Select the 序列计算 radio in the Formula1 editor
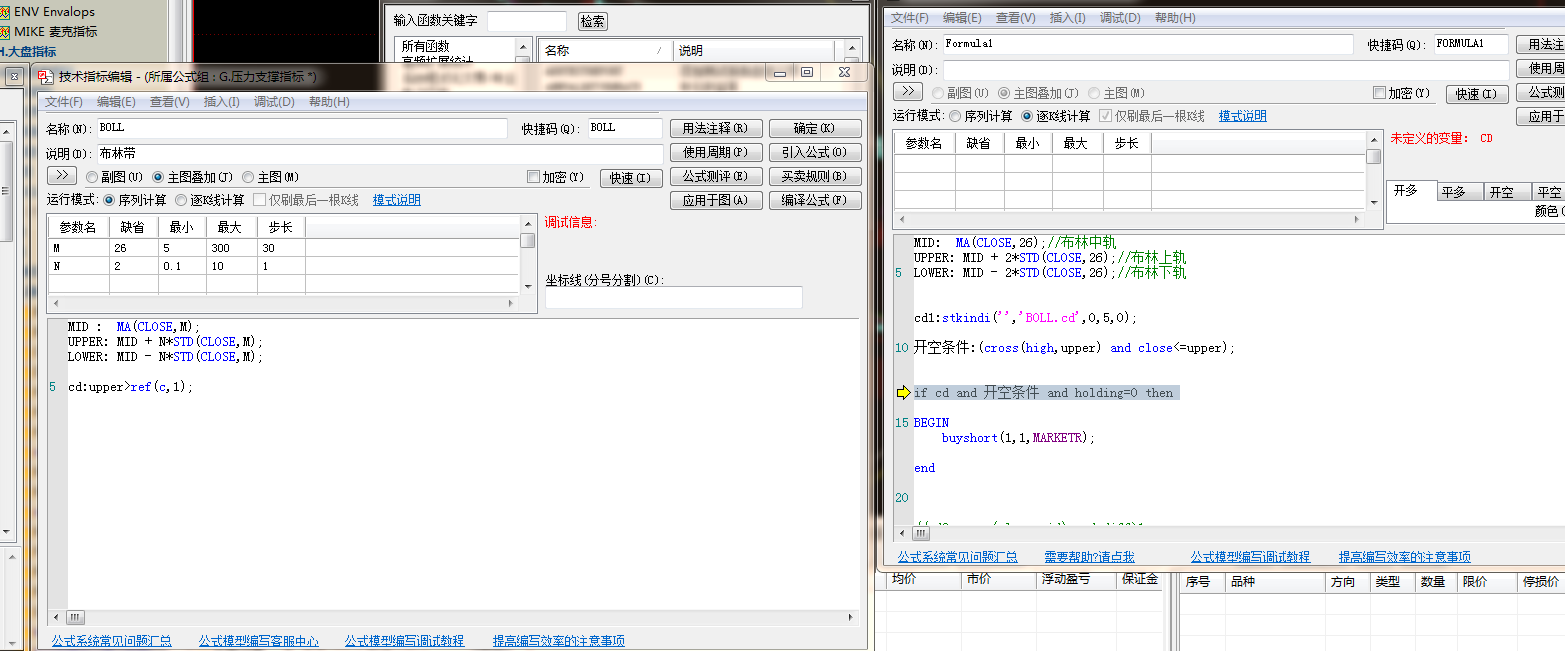This screenshot has height=651, width=1565. point(956,116)
